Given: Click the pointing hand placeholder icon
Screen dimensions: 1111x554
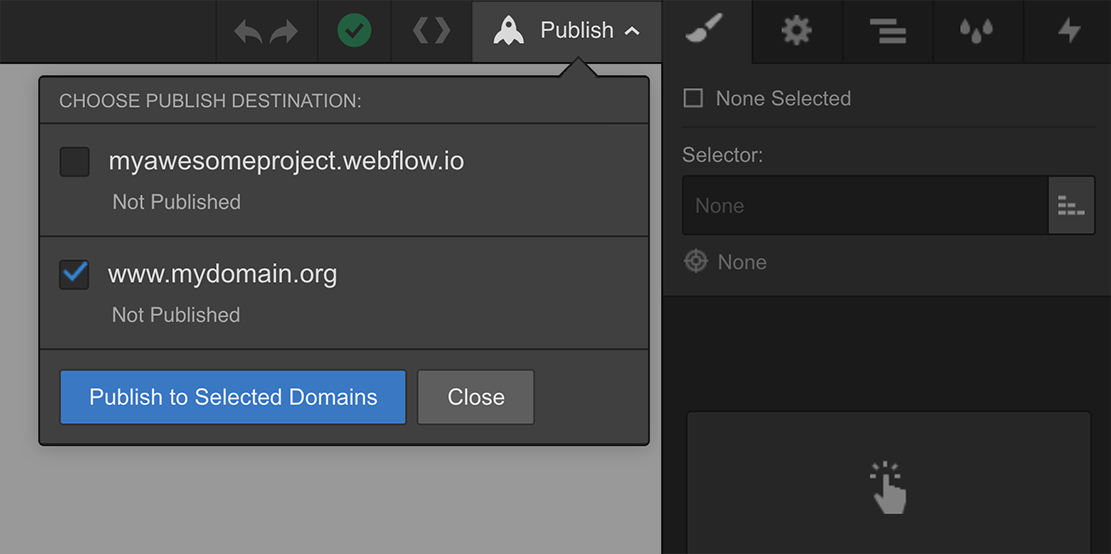Looking at the screenshot, I should (x=889, y=487).
